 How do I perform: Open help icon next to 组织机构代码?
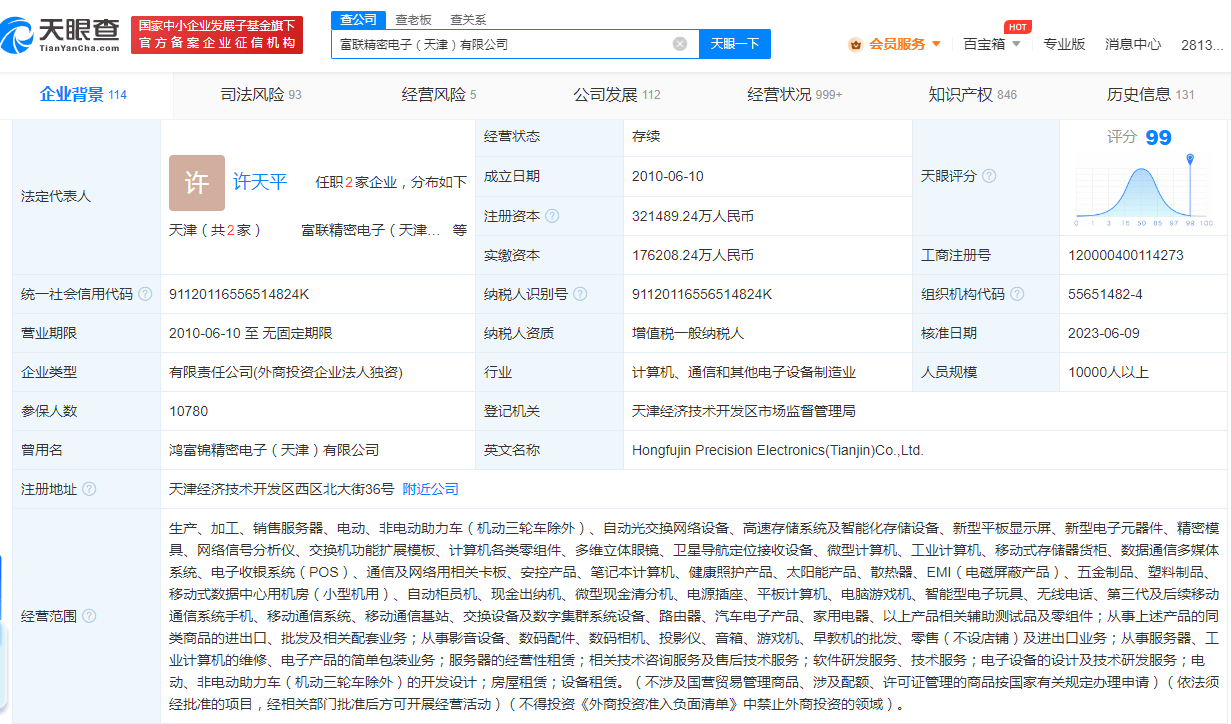pos(1017,294)
